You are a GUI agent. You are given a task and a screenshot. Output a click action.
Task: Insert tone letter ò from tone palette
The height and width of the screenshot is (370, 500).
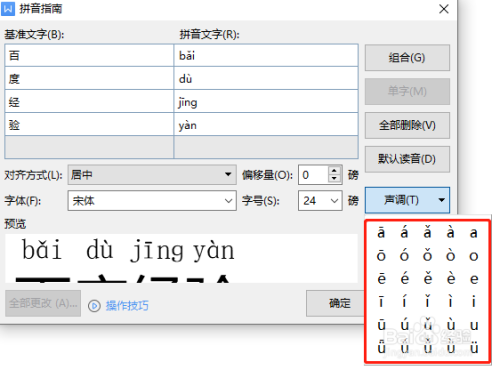click(451, 255)
